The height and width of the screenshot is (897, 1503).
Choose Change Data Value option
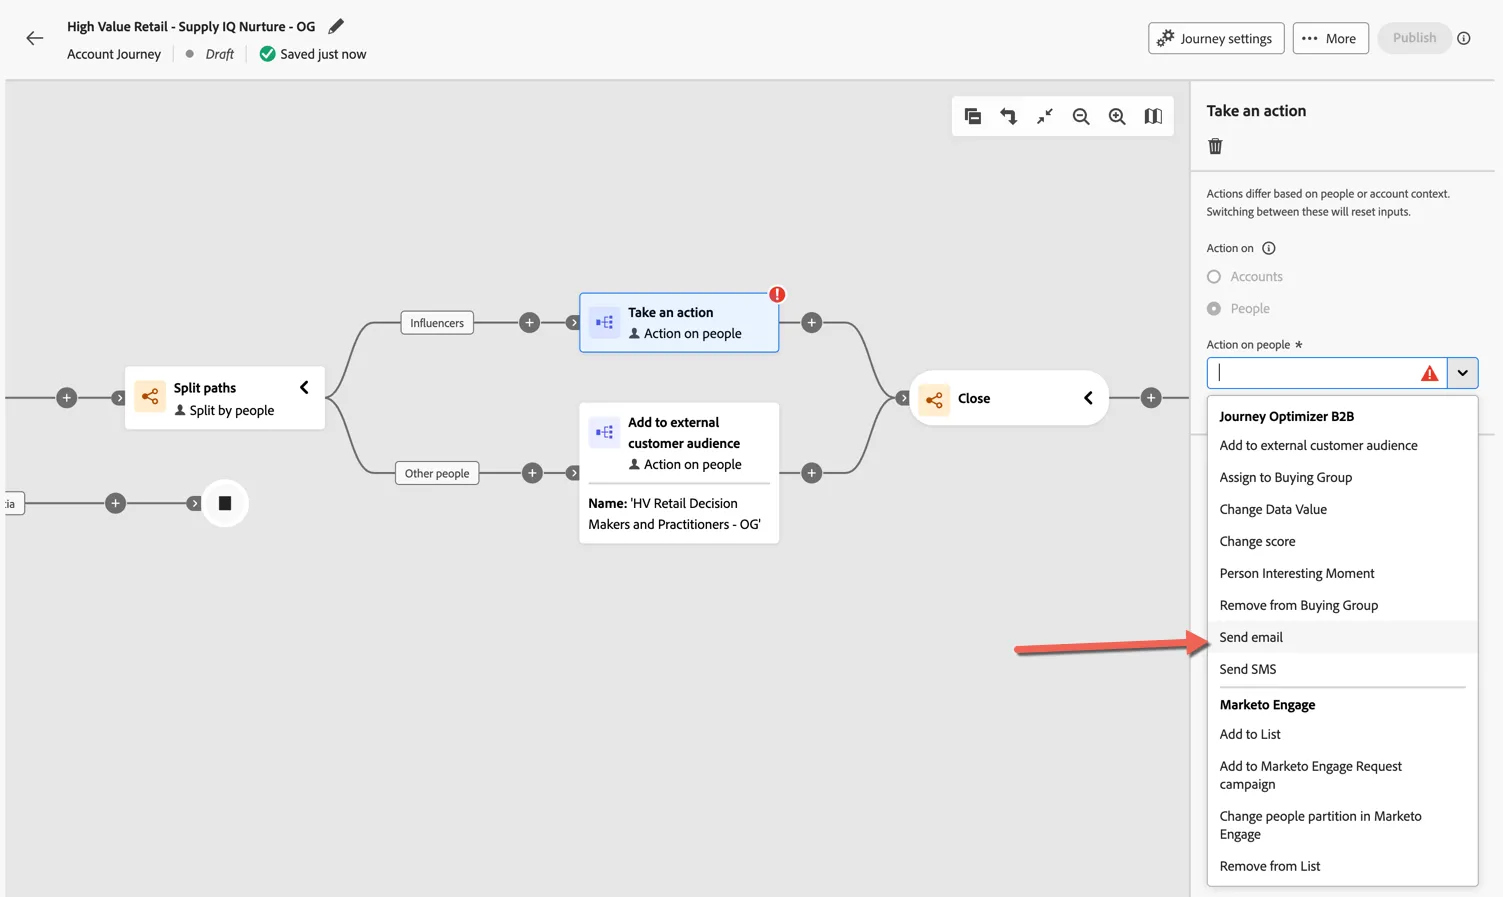[x=1342, y=509]
